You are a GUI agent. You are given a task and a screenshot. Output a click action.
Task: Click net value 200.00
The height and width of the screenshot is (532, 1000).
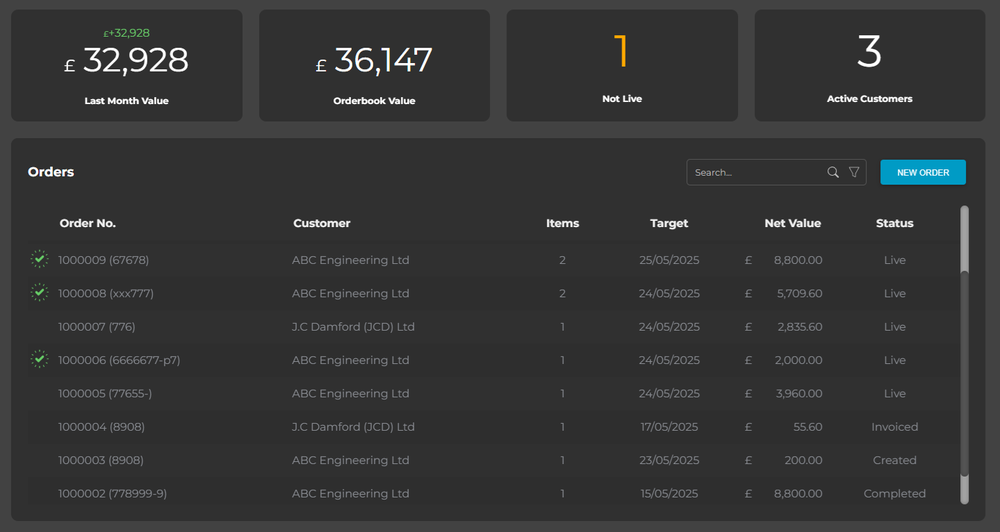click(803, 460)
